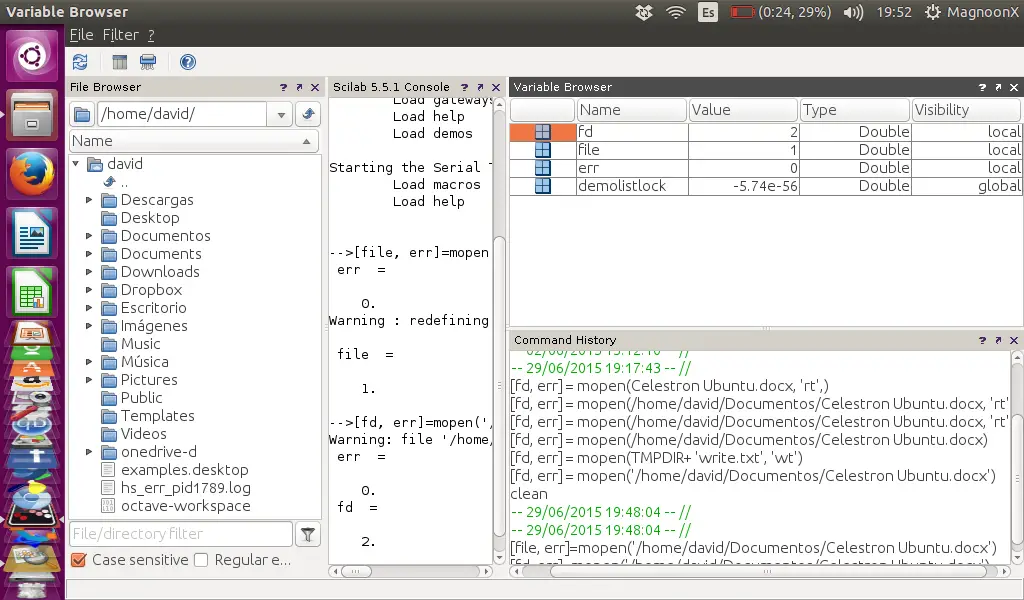1024x600 pixels.
Task: Open LibreOffice Writer from the launcher
Action: tap(31, 233)
